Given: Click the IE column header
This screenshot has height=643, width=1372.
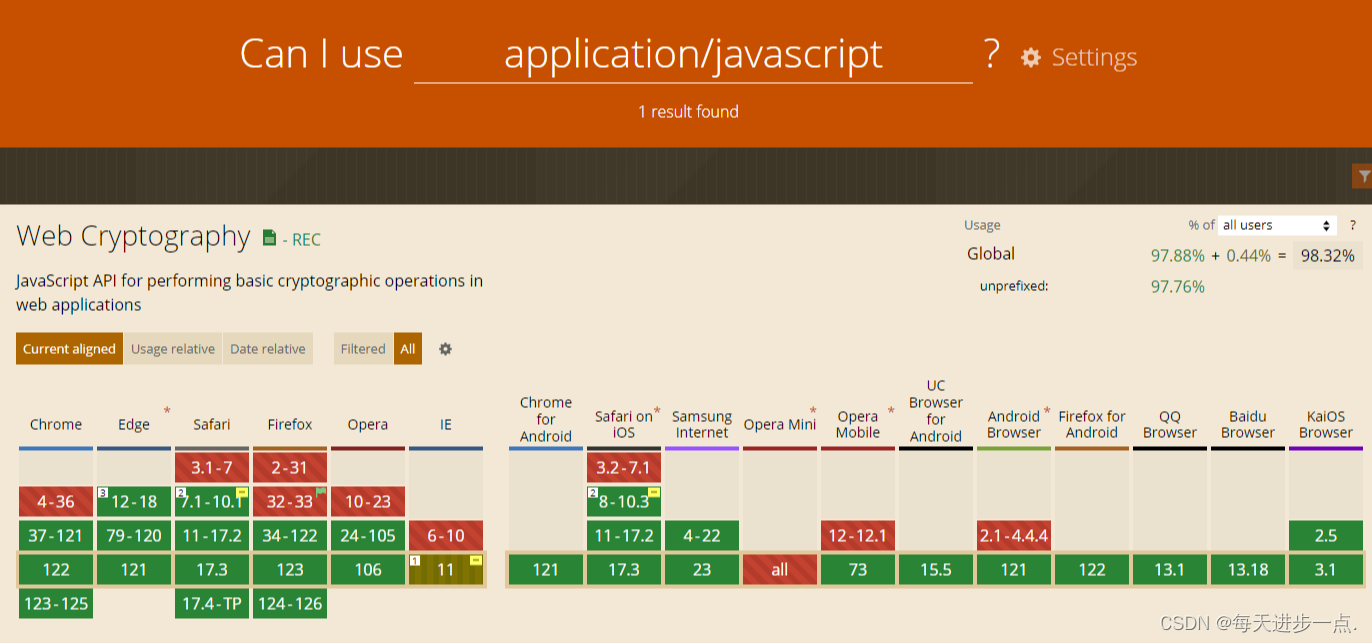Looking at the screenshot, I should [446, 424].
